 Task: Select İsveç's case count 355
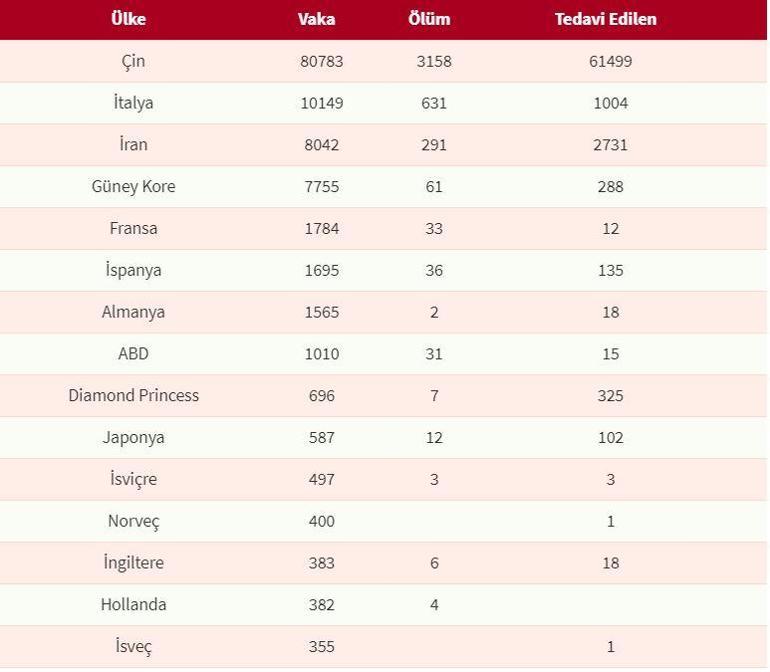click(x=321, y=647)
